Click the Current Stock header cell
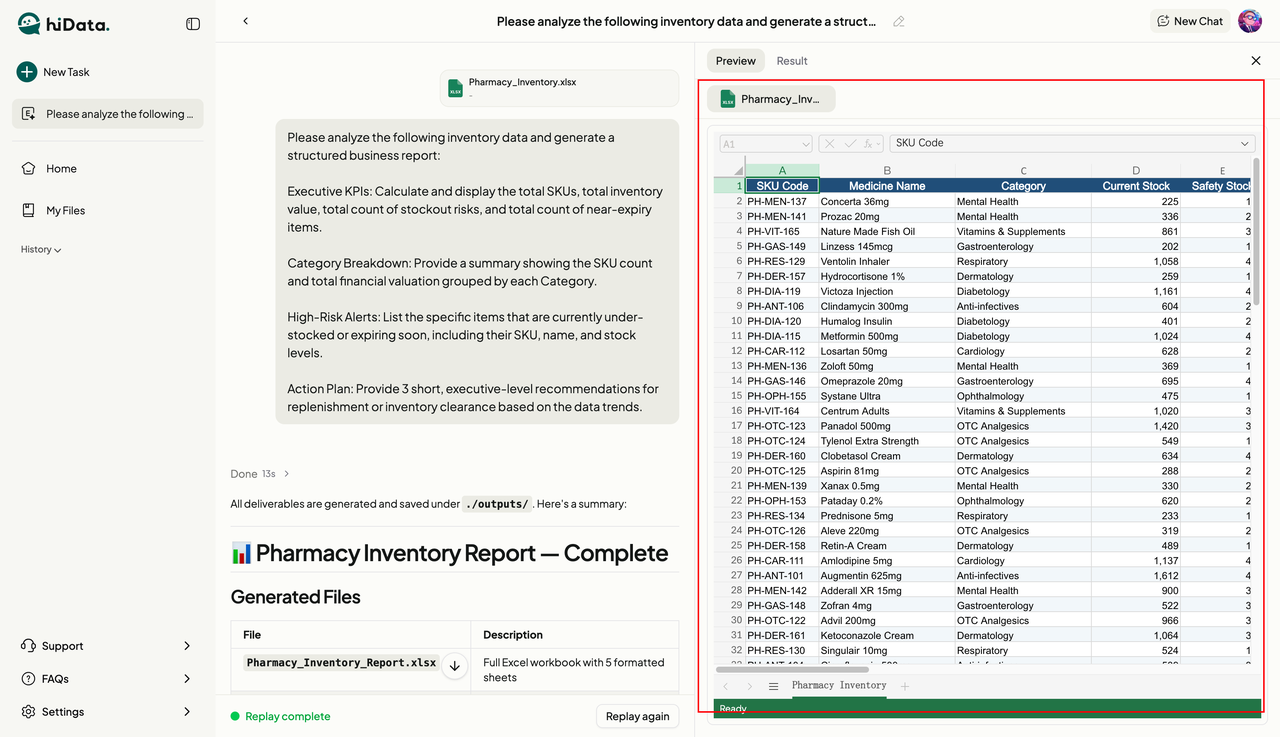The width and height of the screenshot is (1280, 737). point(1136,186)
